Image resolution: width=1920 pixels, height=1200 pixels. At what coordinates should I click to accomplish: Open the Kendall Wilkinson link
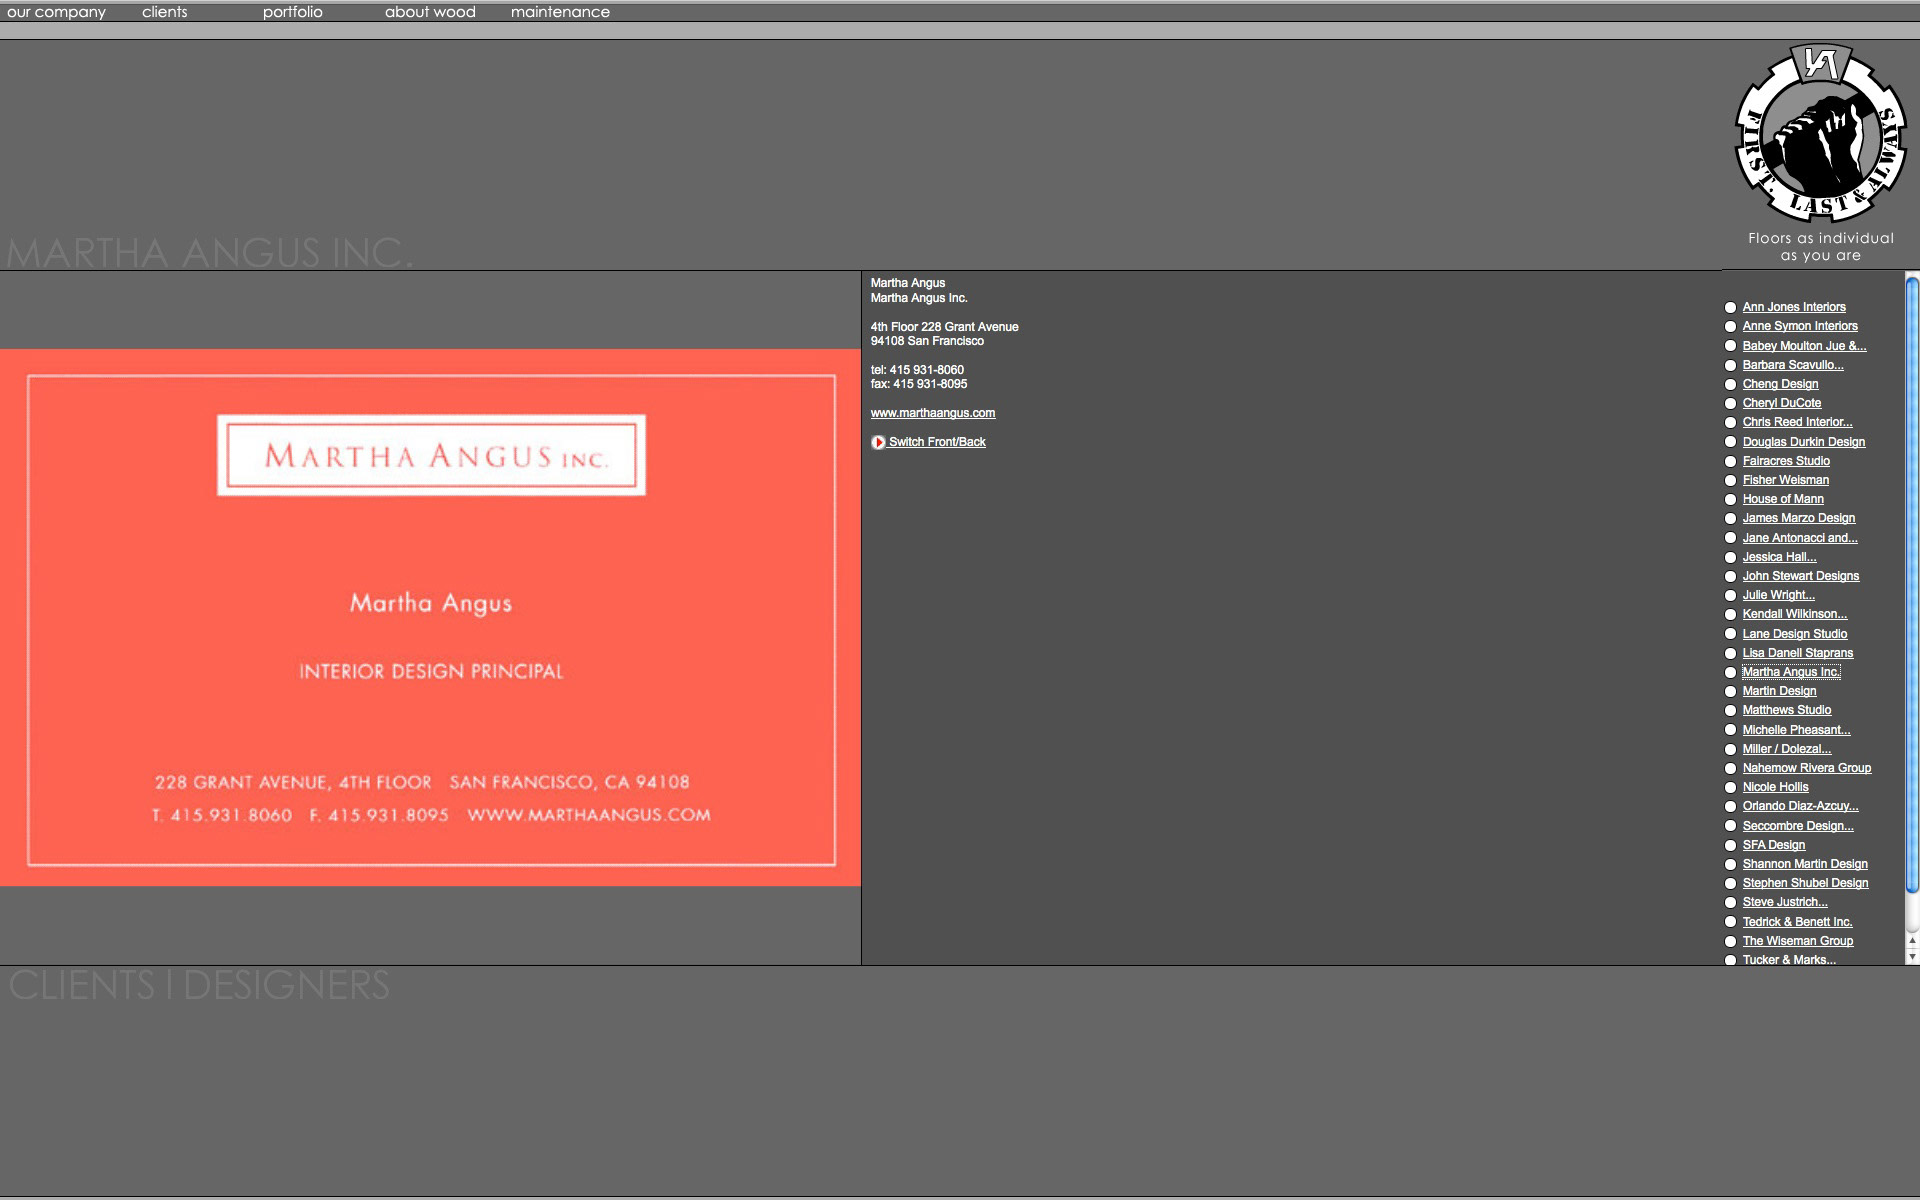tap(1795, 614)
